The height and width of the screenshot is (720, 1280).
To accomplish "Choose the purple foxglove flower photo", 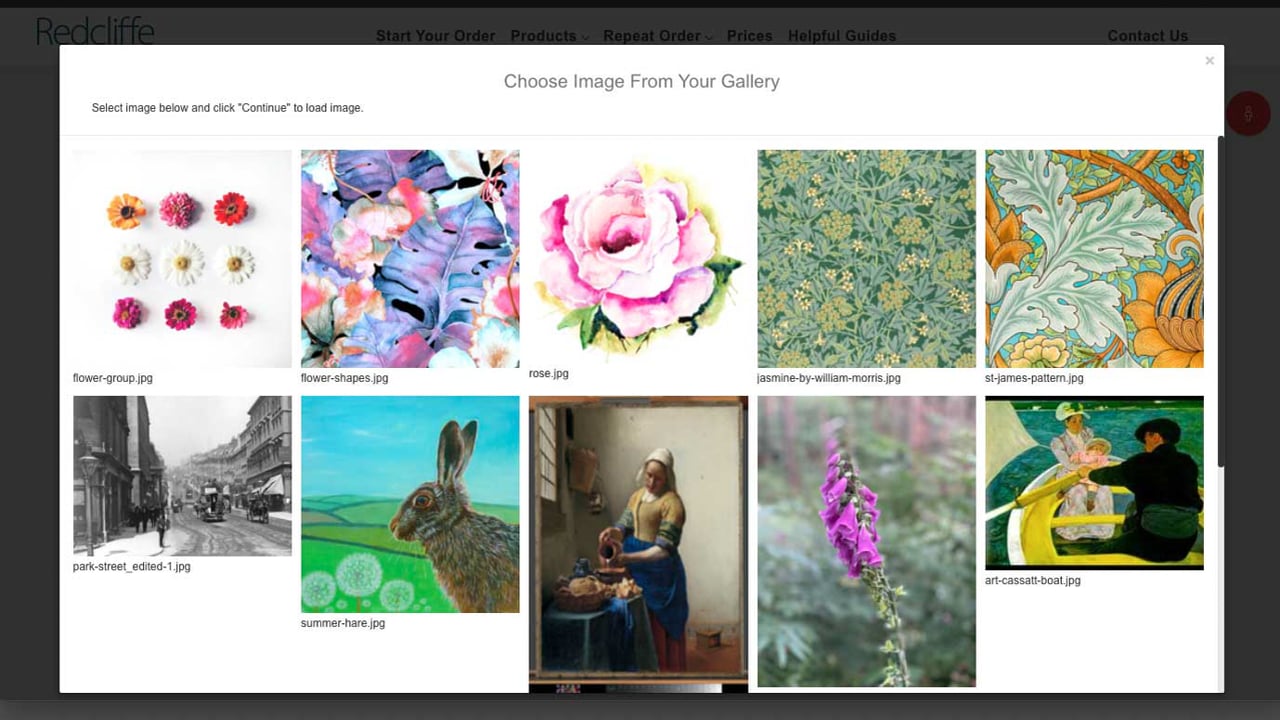I will [866, 541].
